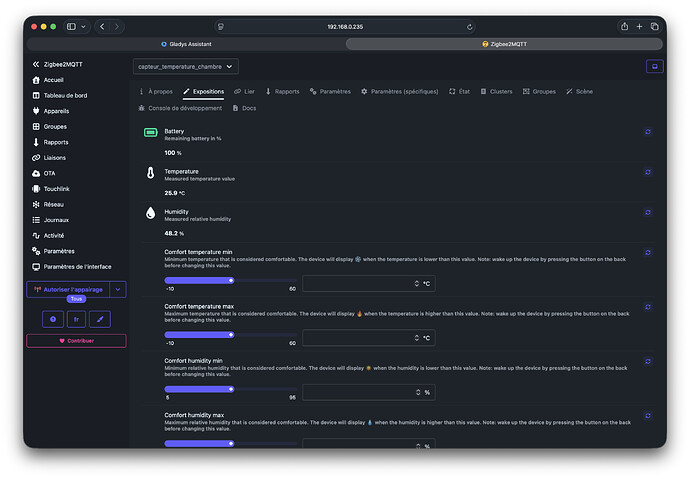Click the Comfort temperature max slider
Viewport: 690px width, 479px height.
231,335
